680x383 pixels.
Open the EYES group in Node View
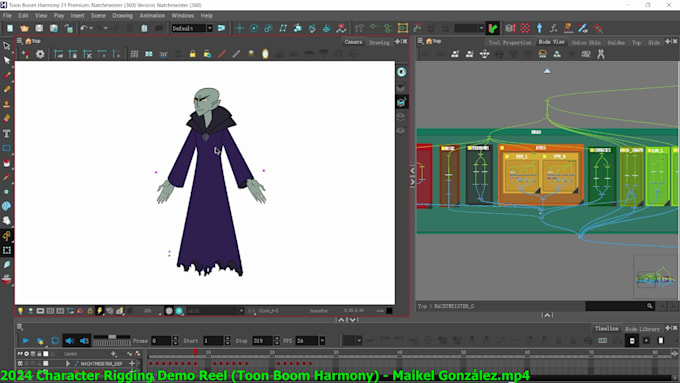pyautogui.click(x=540, y=174)
